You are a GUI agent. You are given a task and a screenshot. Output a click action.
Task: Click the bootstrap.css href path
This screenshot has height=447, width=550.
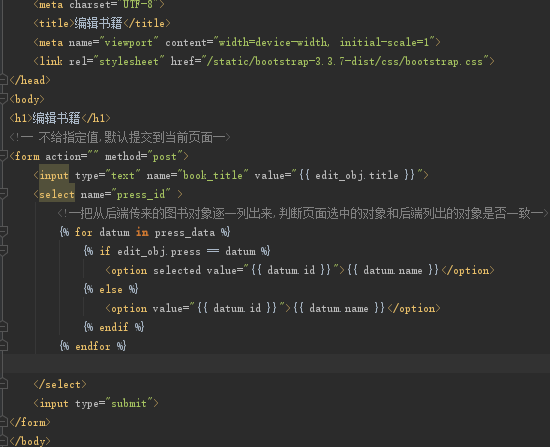[x=345, y=61]
